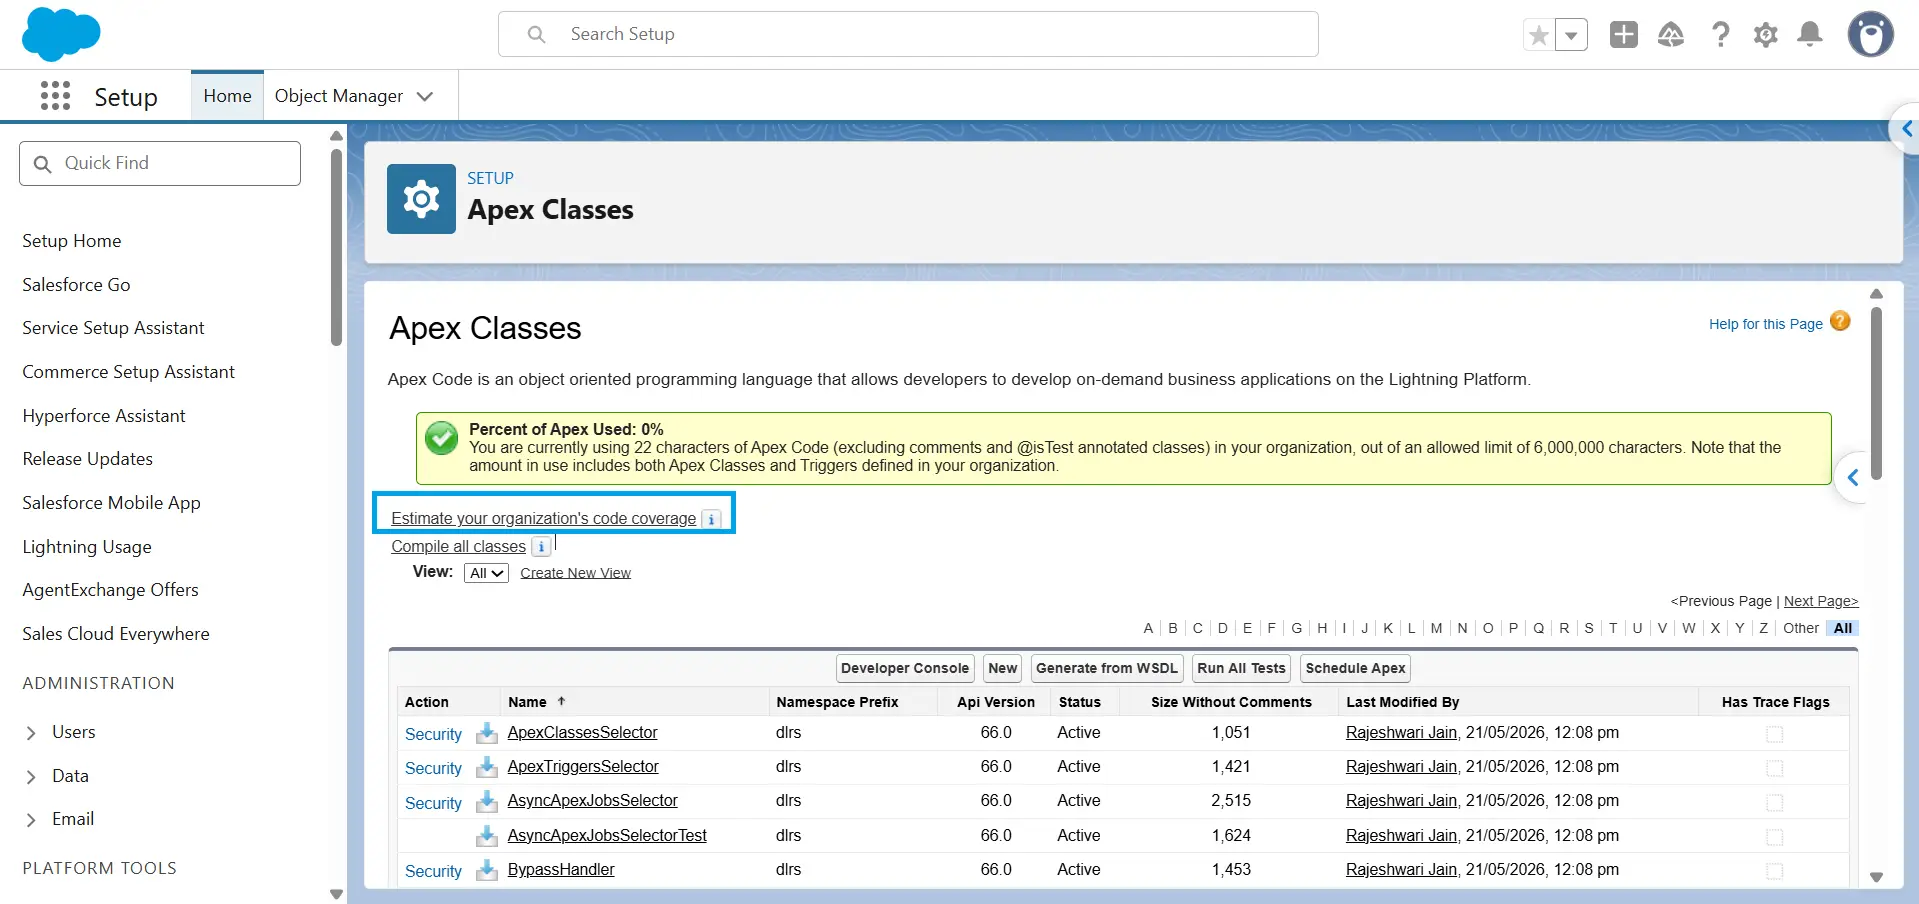Toggle trace flag checkbox for AsyncApexJobsSelectorTest
This screenshot has width=1919, height=904.
(1774, 836)
